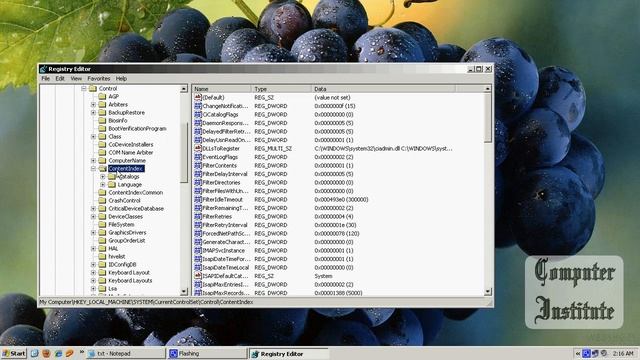
Task: Select the CiCatalogFlags DWORD icon
Action: click(198, 115)
